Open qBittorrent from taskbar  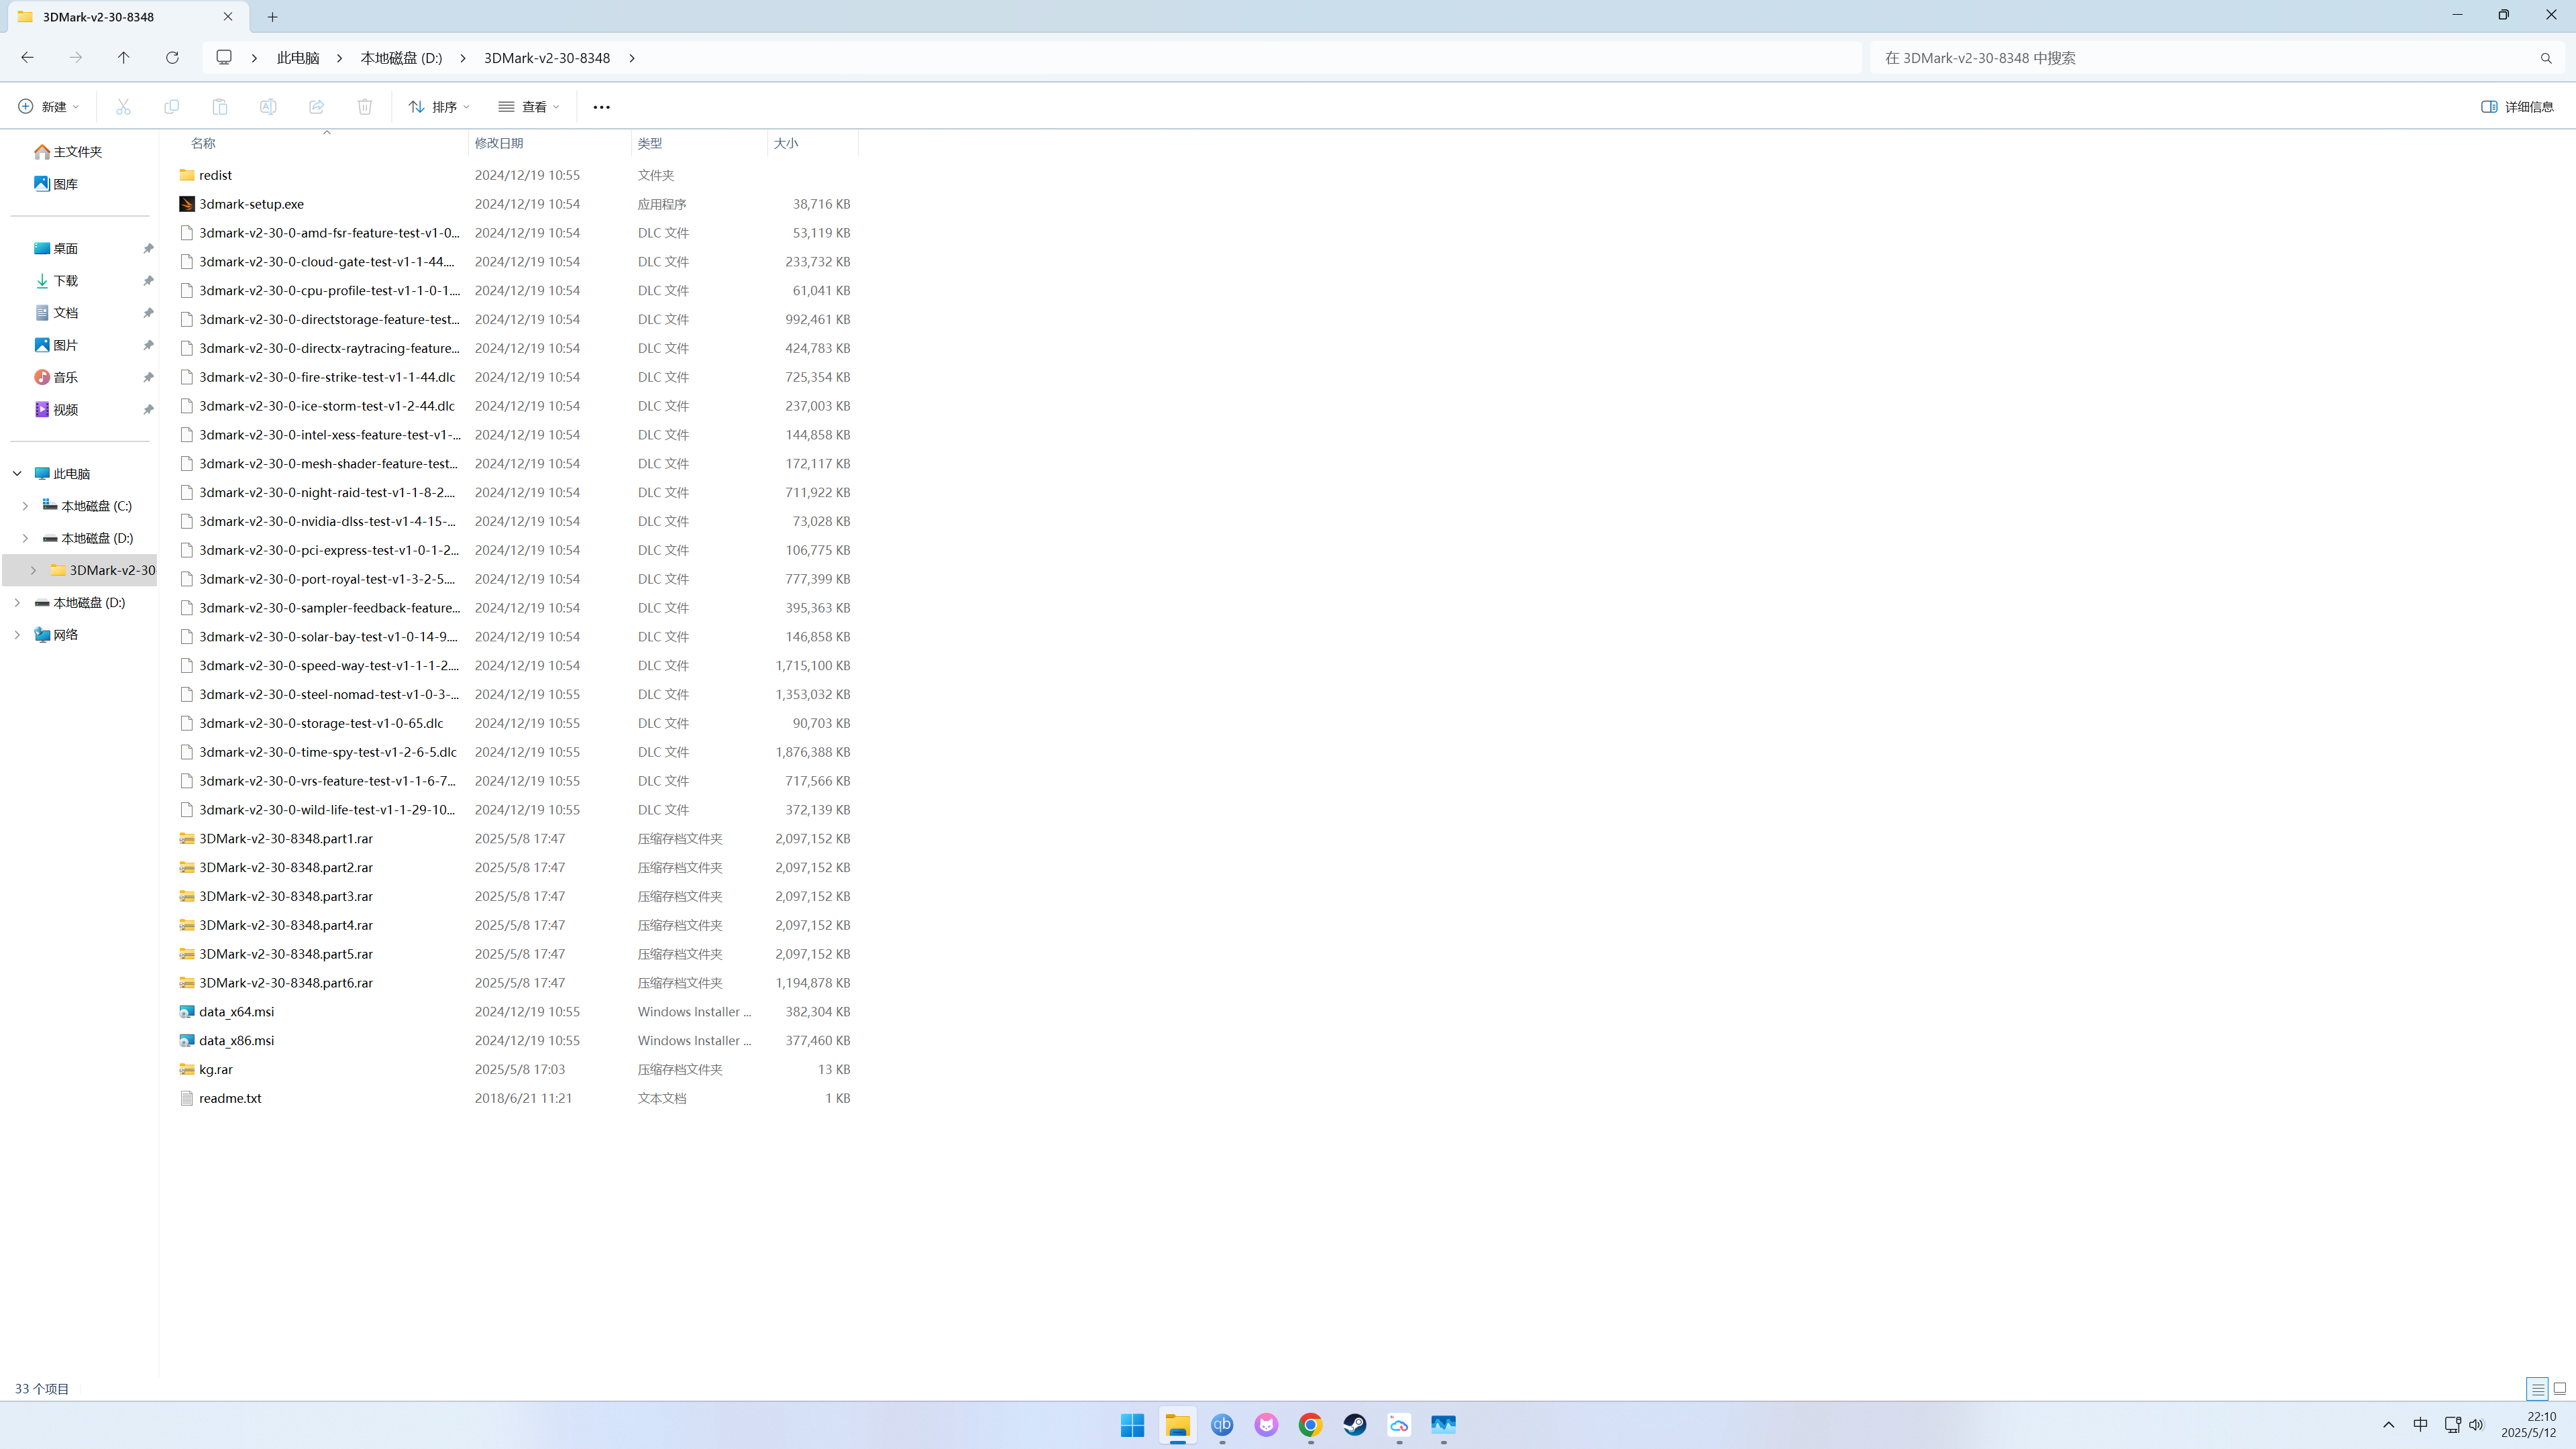point(1222,1425)
